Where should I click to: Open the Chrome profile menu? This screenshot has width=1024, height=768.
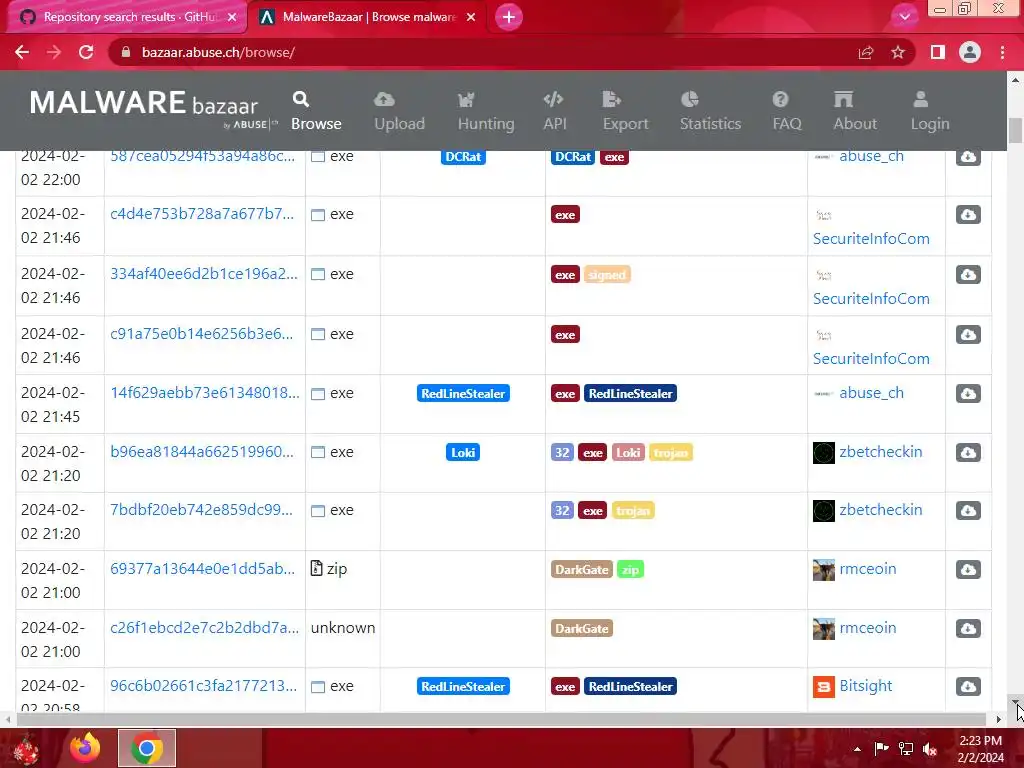(970, 52)
